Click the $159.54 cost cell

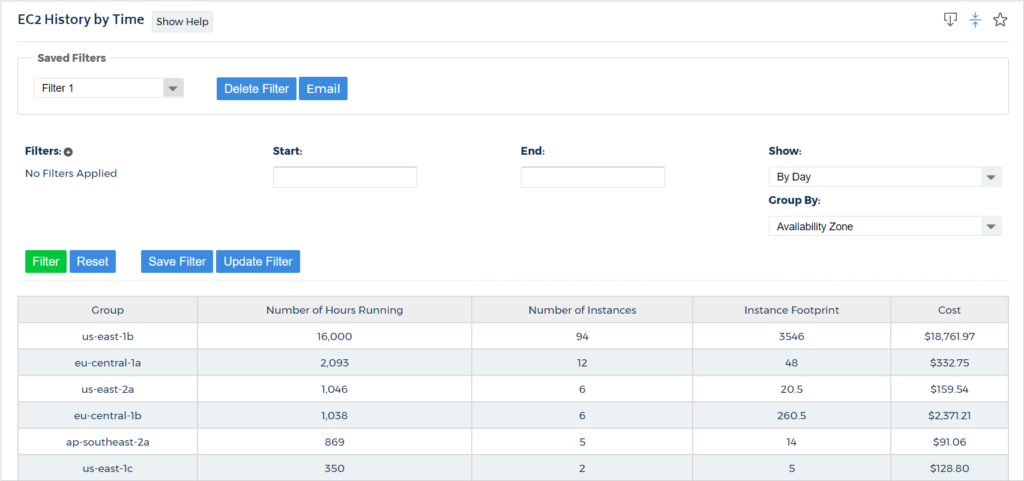949,390
